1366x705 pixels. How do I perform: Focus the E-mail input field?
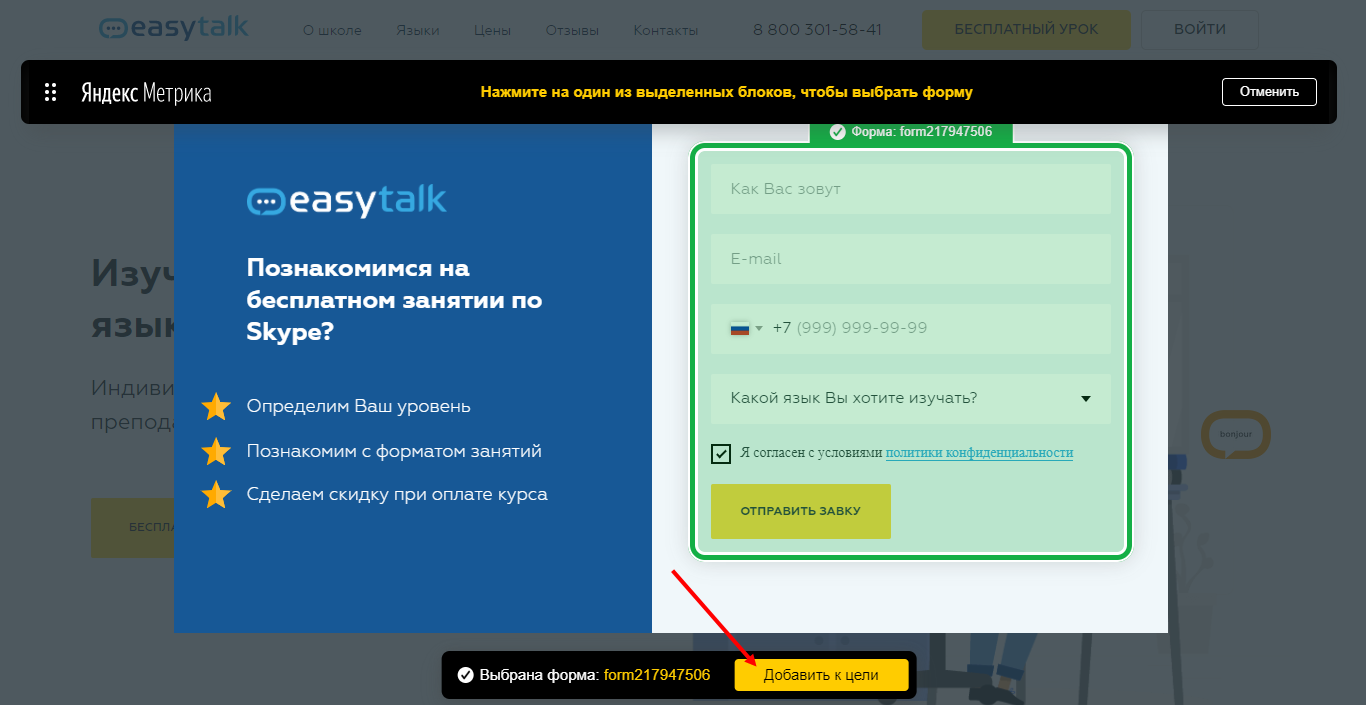coord(910,259)
